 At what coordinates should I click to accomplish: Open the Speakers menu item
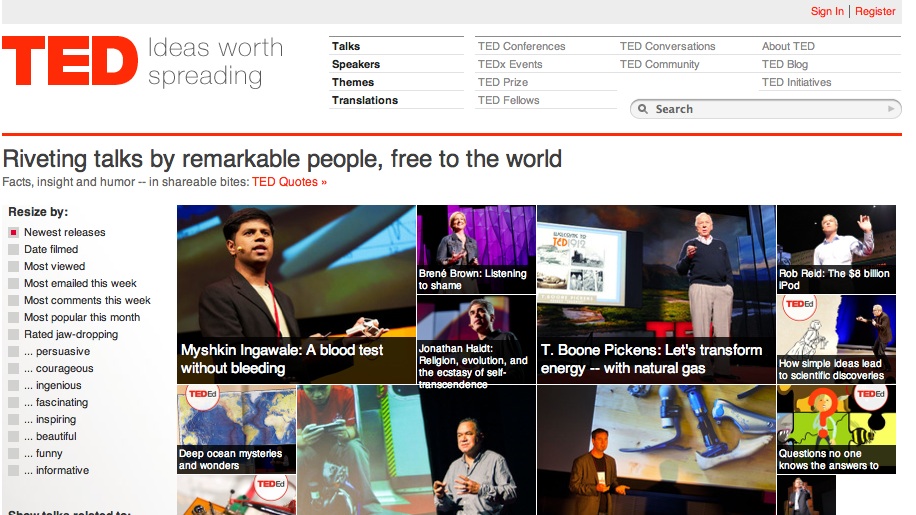click(356, 64)
